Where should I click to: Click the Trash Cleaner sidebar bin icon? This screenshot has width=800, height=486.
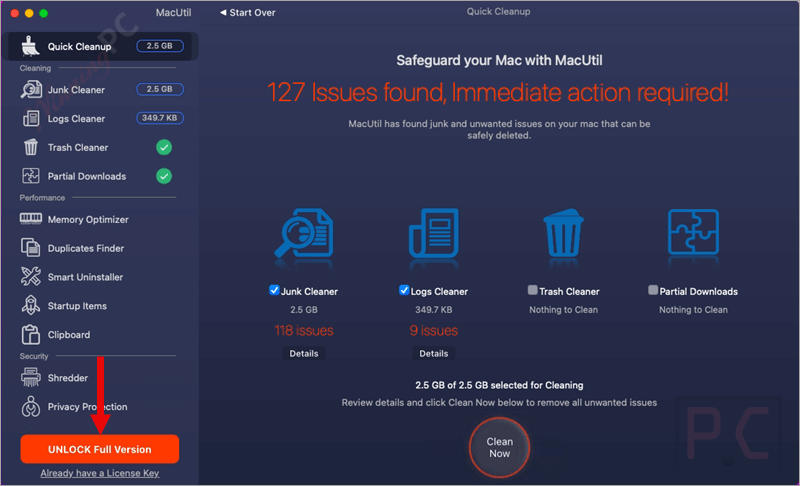coord(31,147)
